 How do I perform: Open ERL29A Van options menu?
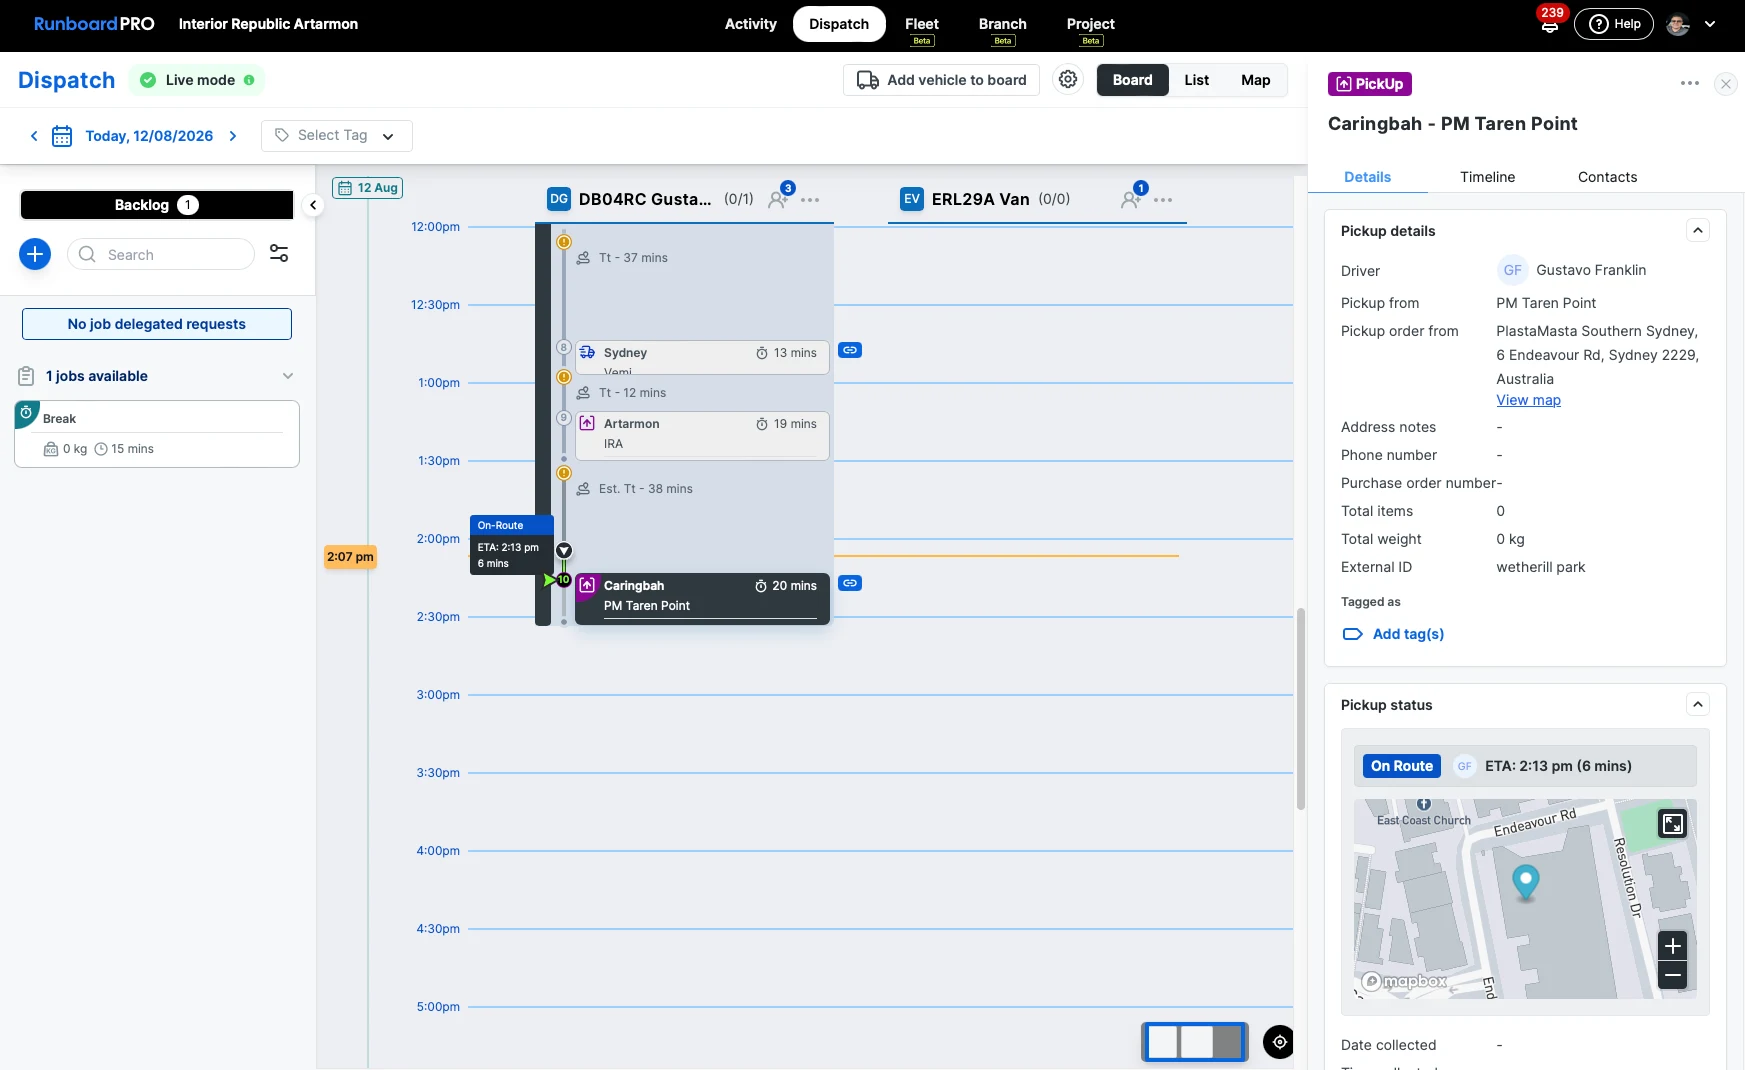pyautogui.click(x=1163, y=200)
